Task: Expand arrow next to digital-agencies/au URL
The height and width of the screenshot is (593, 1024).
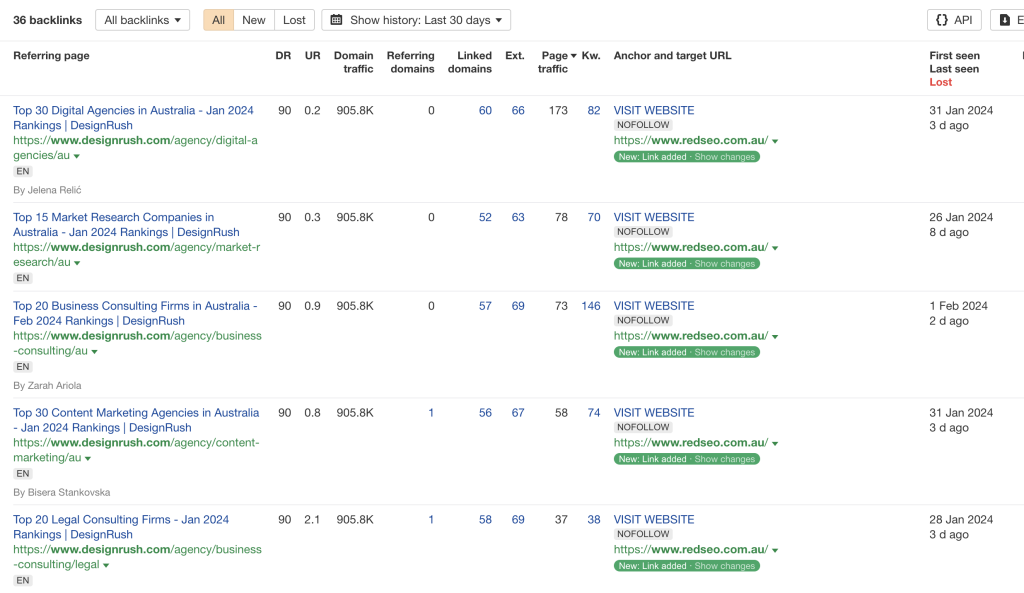Action: pyautogui.click(x=77, y=157)
